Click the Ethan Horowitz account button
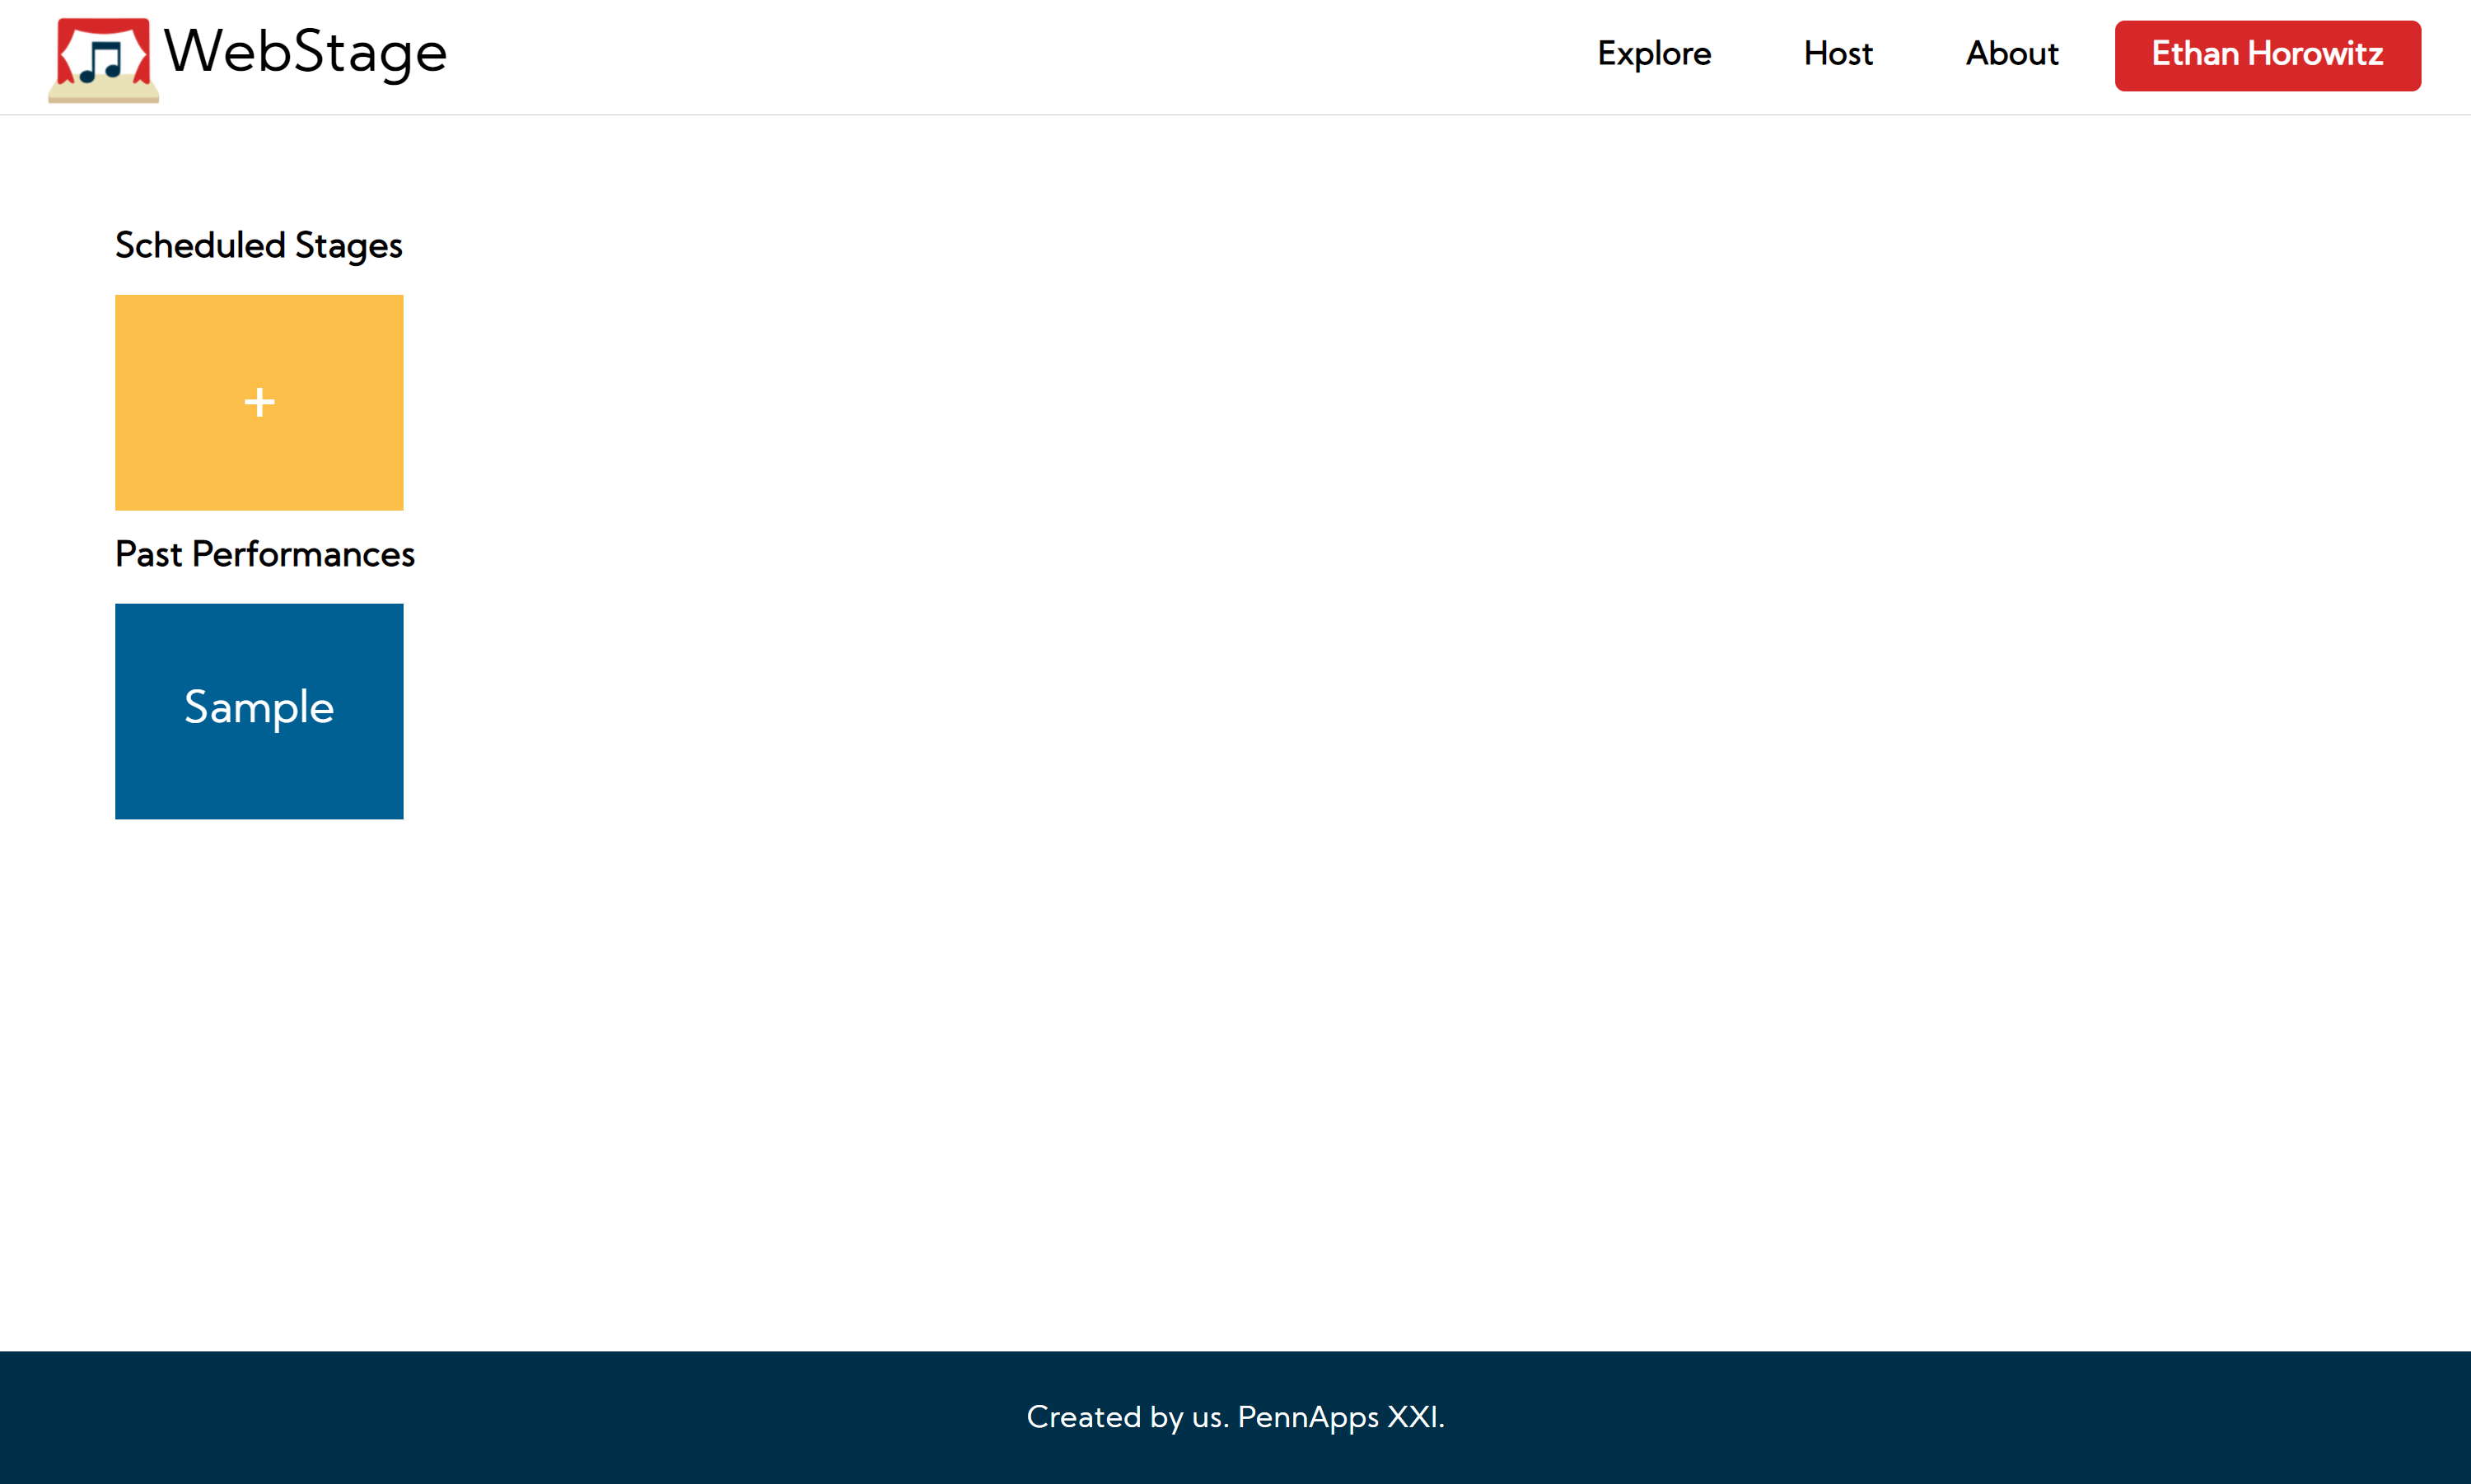 (2266, 55)
